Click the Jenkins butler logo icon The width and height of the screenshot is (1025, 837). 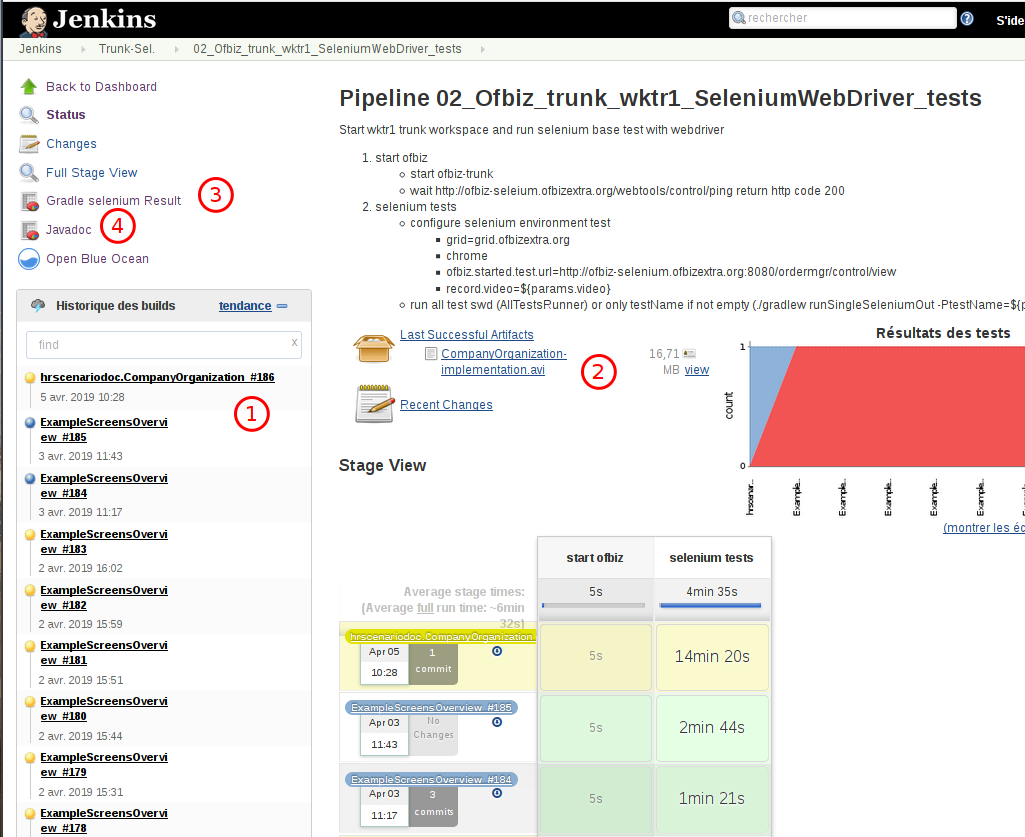click(x=33, y=20)
